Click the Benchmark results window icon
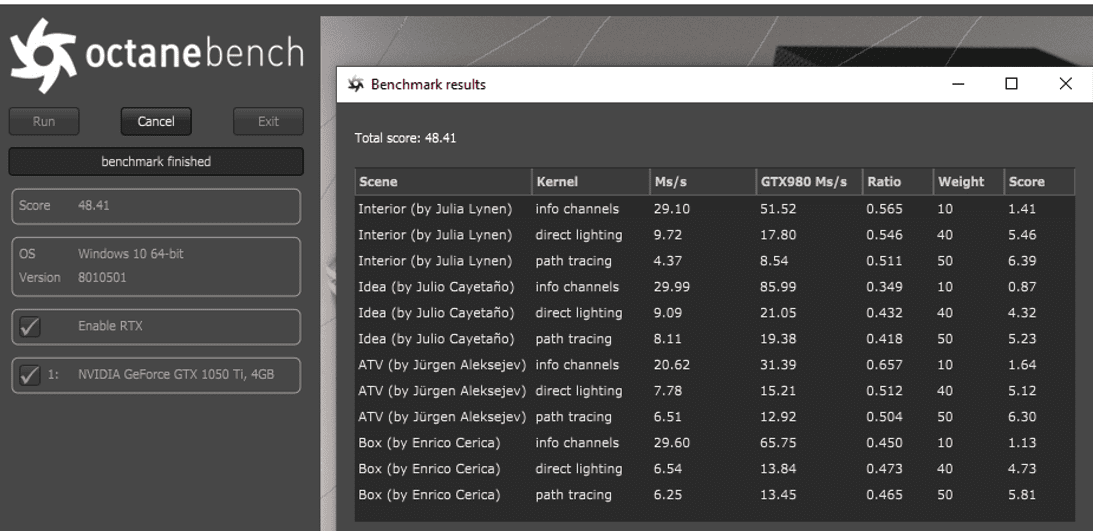The width and height of the screenshot is (1093, 531). (x=356, y=85)
